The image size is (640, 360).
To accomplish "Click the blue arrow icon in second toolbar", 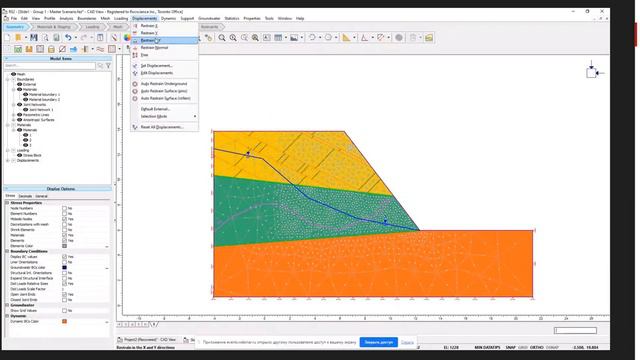I will tap(73, 49).
